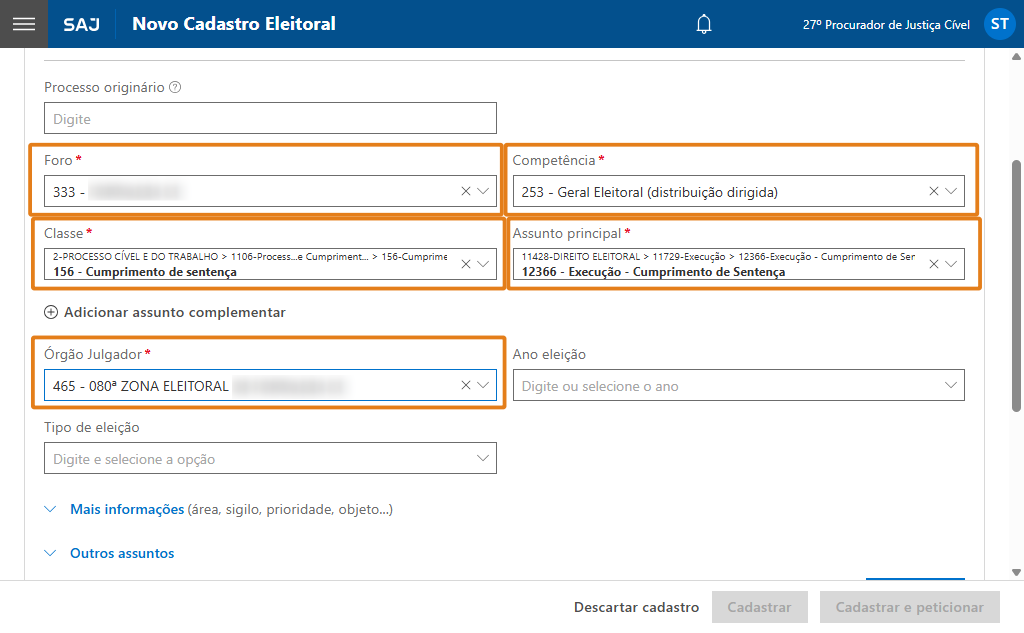Open notifications bell icon
The width and height of the screenshot is (1024, 633).
pos(704,24)
